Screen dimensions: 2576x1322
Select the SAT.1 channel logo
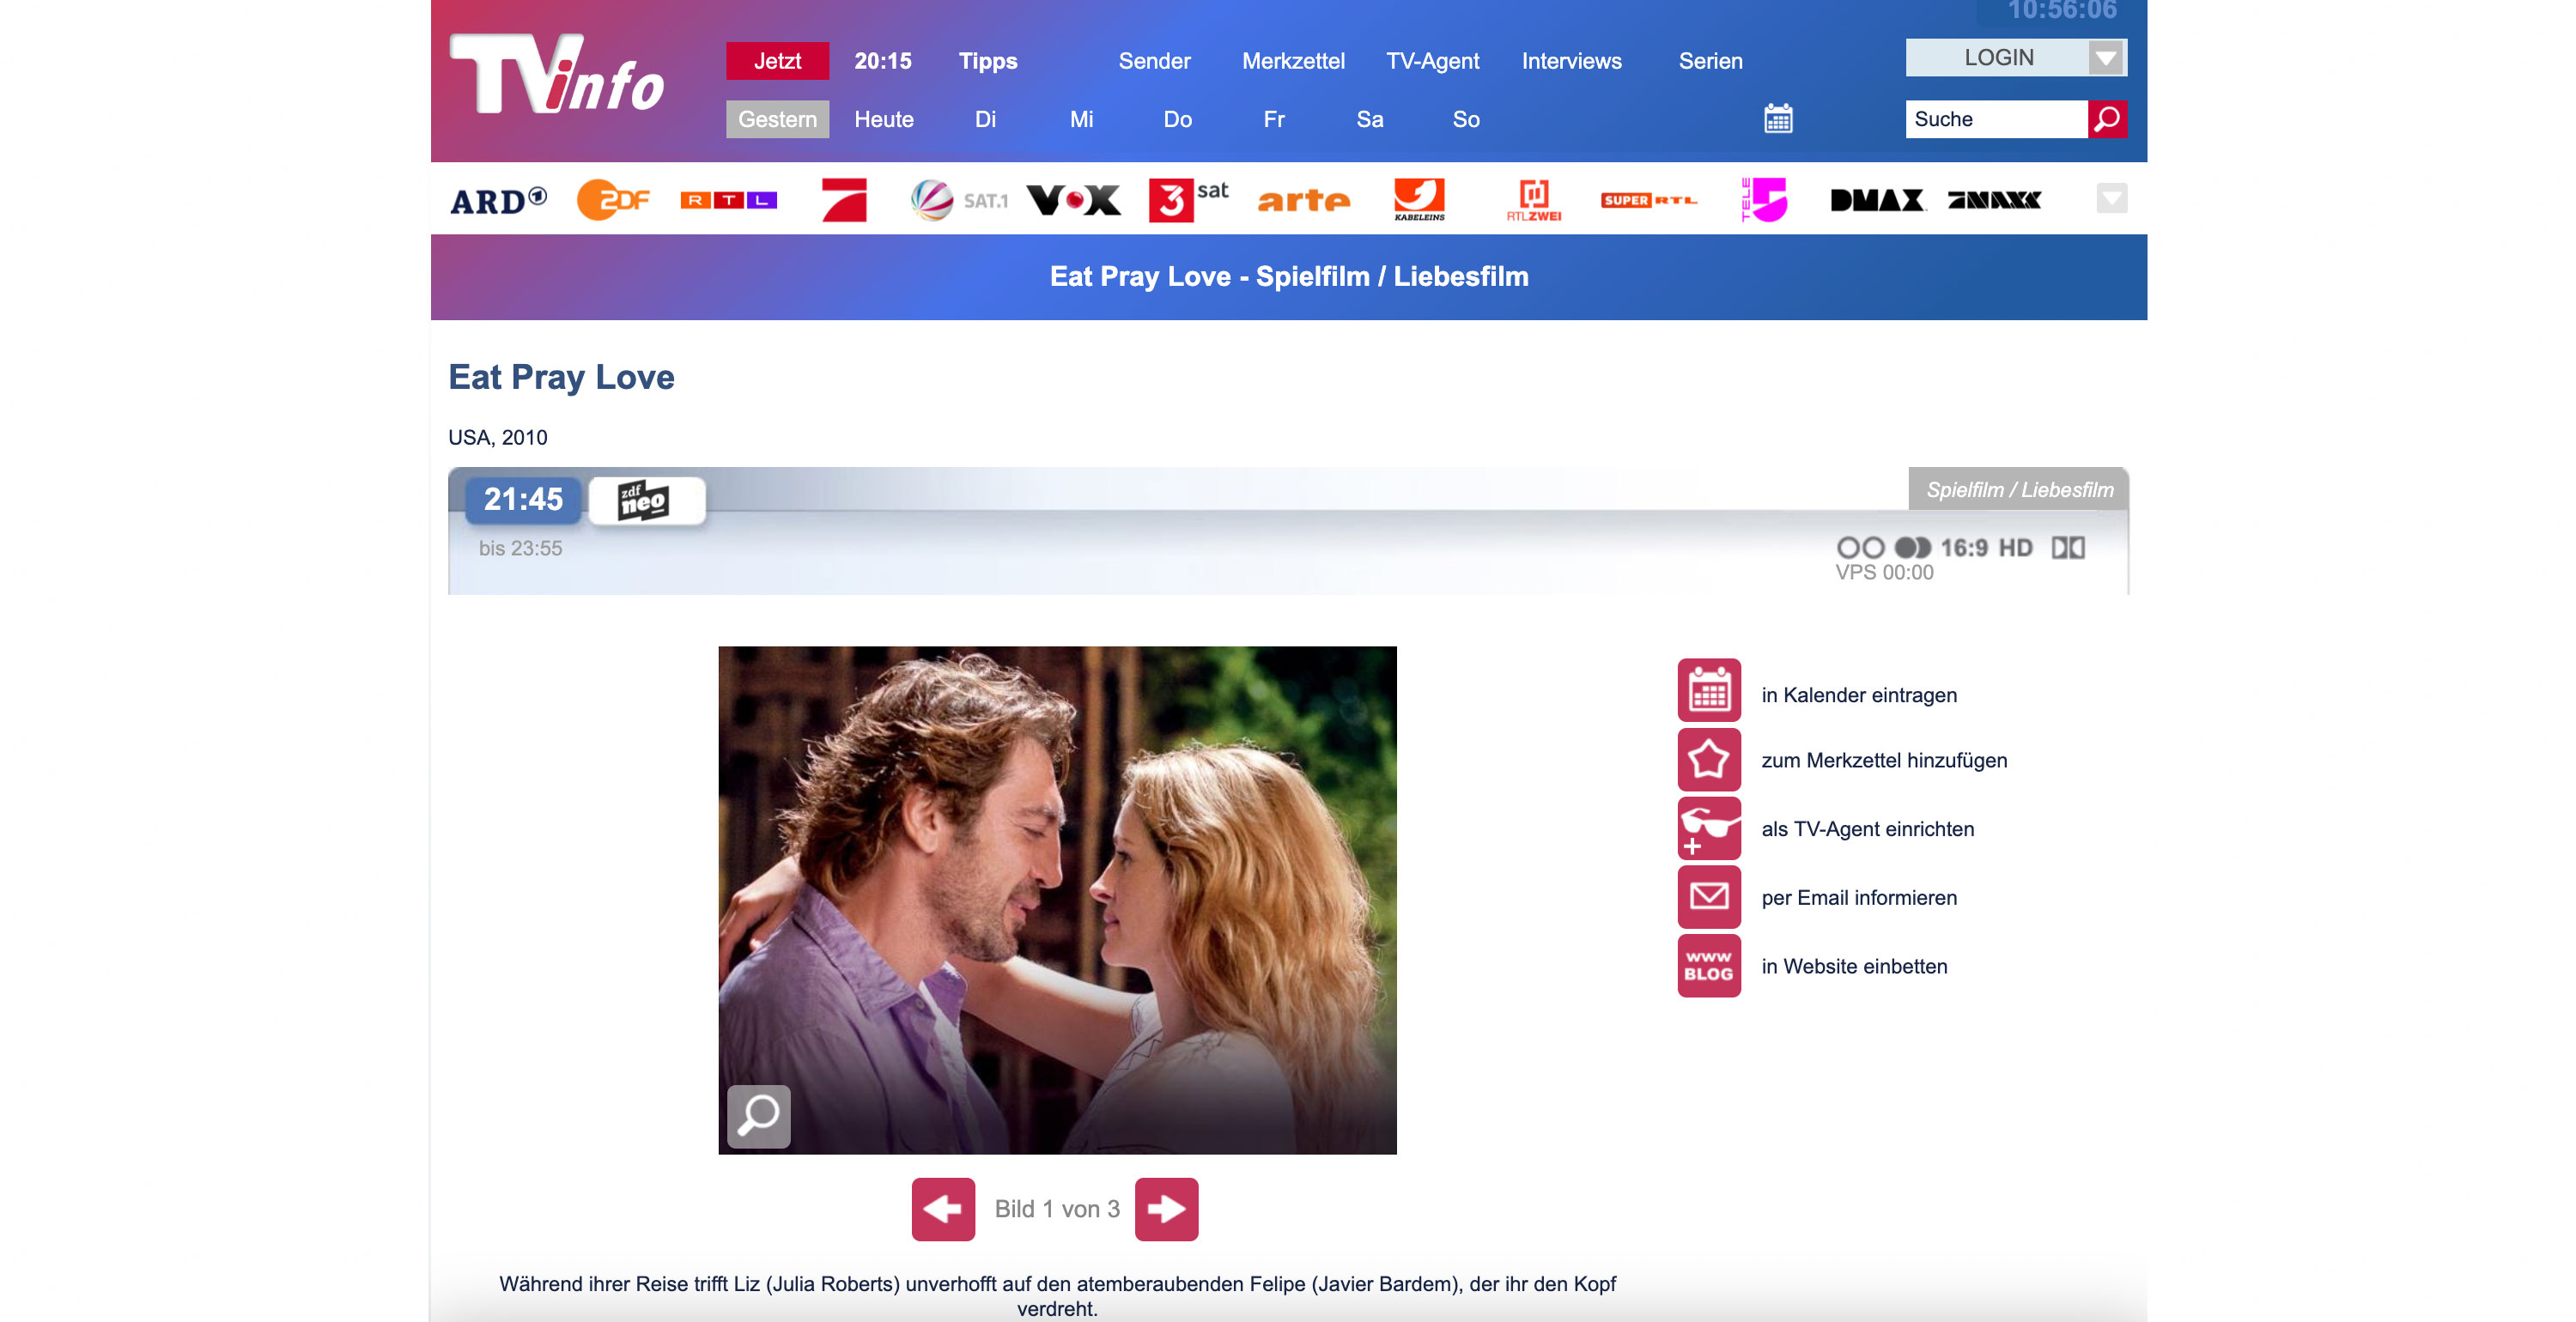pyautogui.click(x=959, y=200)
